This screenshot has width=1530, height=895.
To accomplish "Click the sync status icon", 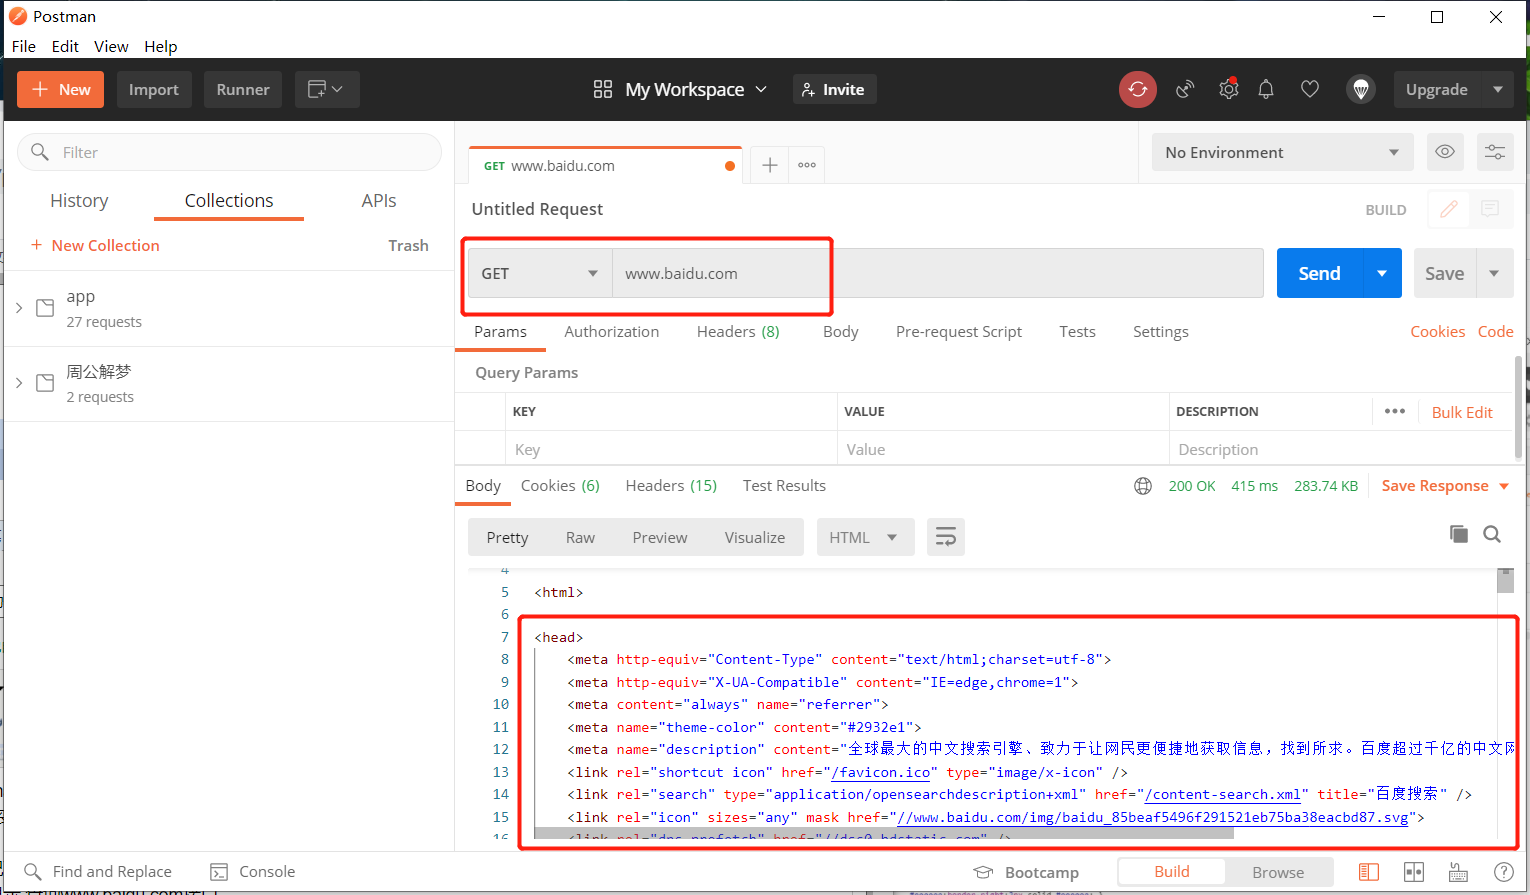I will pyautogui.click(x=1138, y=89).
